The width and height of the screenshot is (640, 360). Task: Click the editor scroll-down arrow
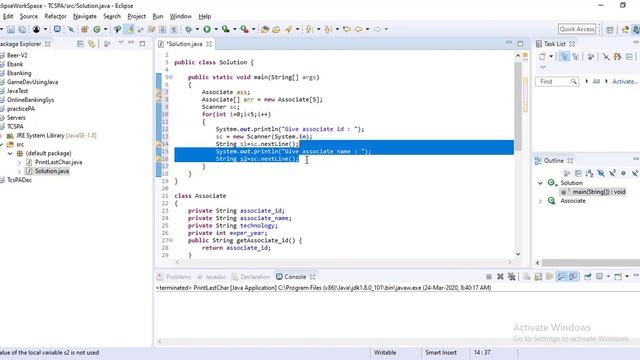tap(518, 254)
